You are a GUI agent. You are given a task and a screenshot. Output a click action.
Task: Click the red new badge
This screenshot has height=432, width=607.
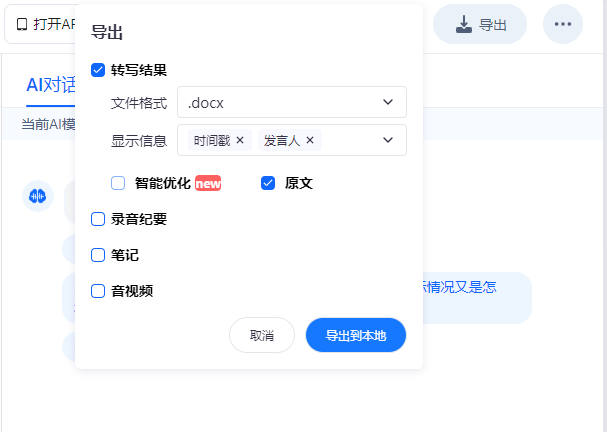coord(208,183)
